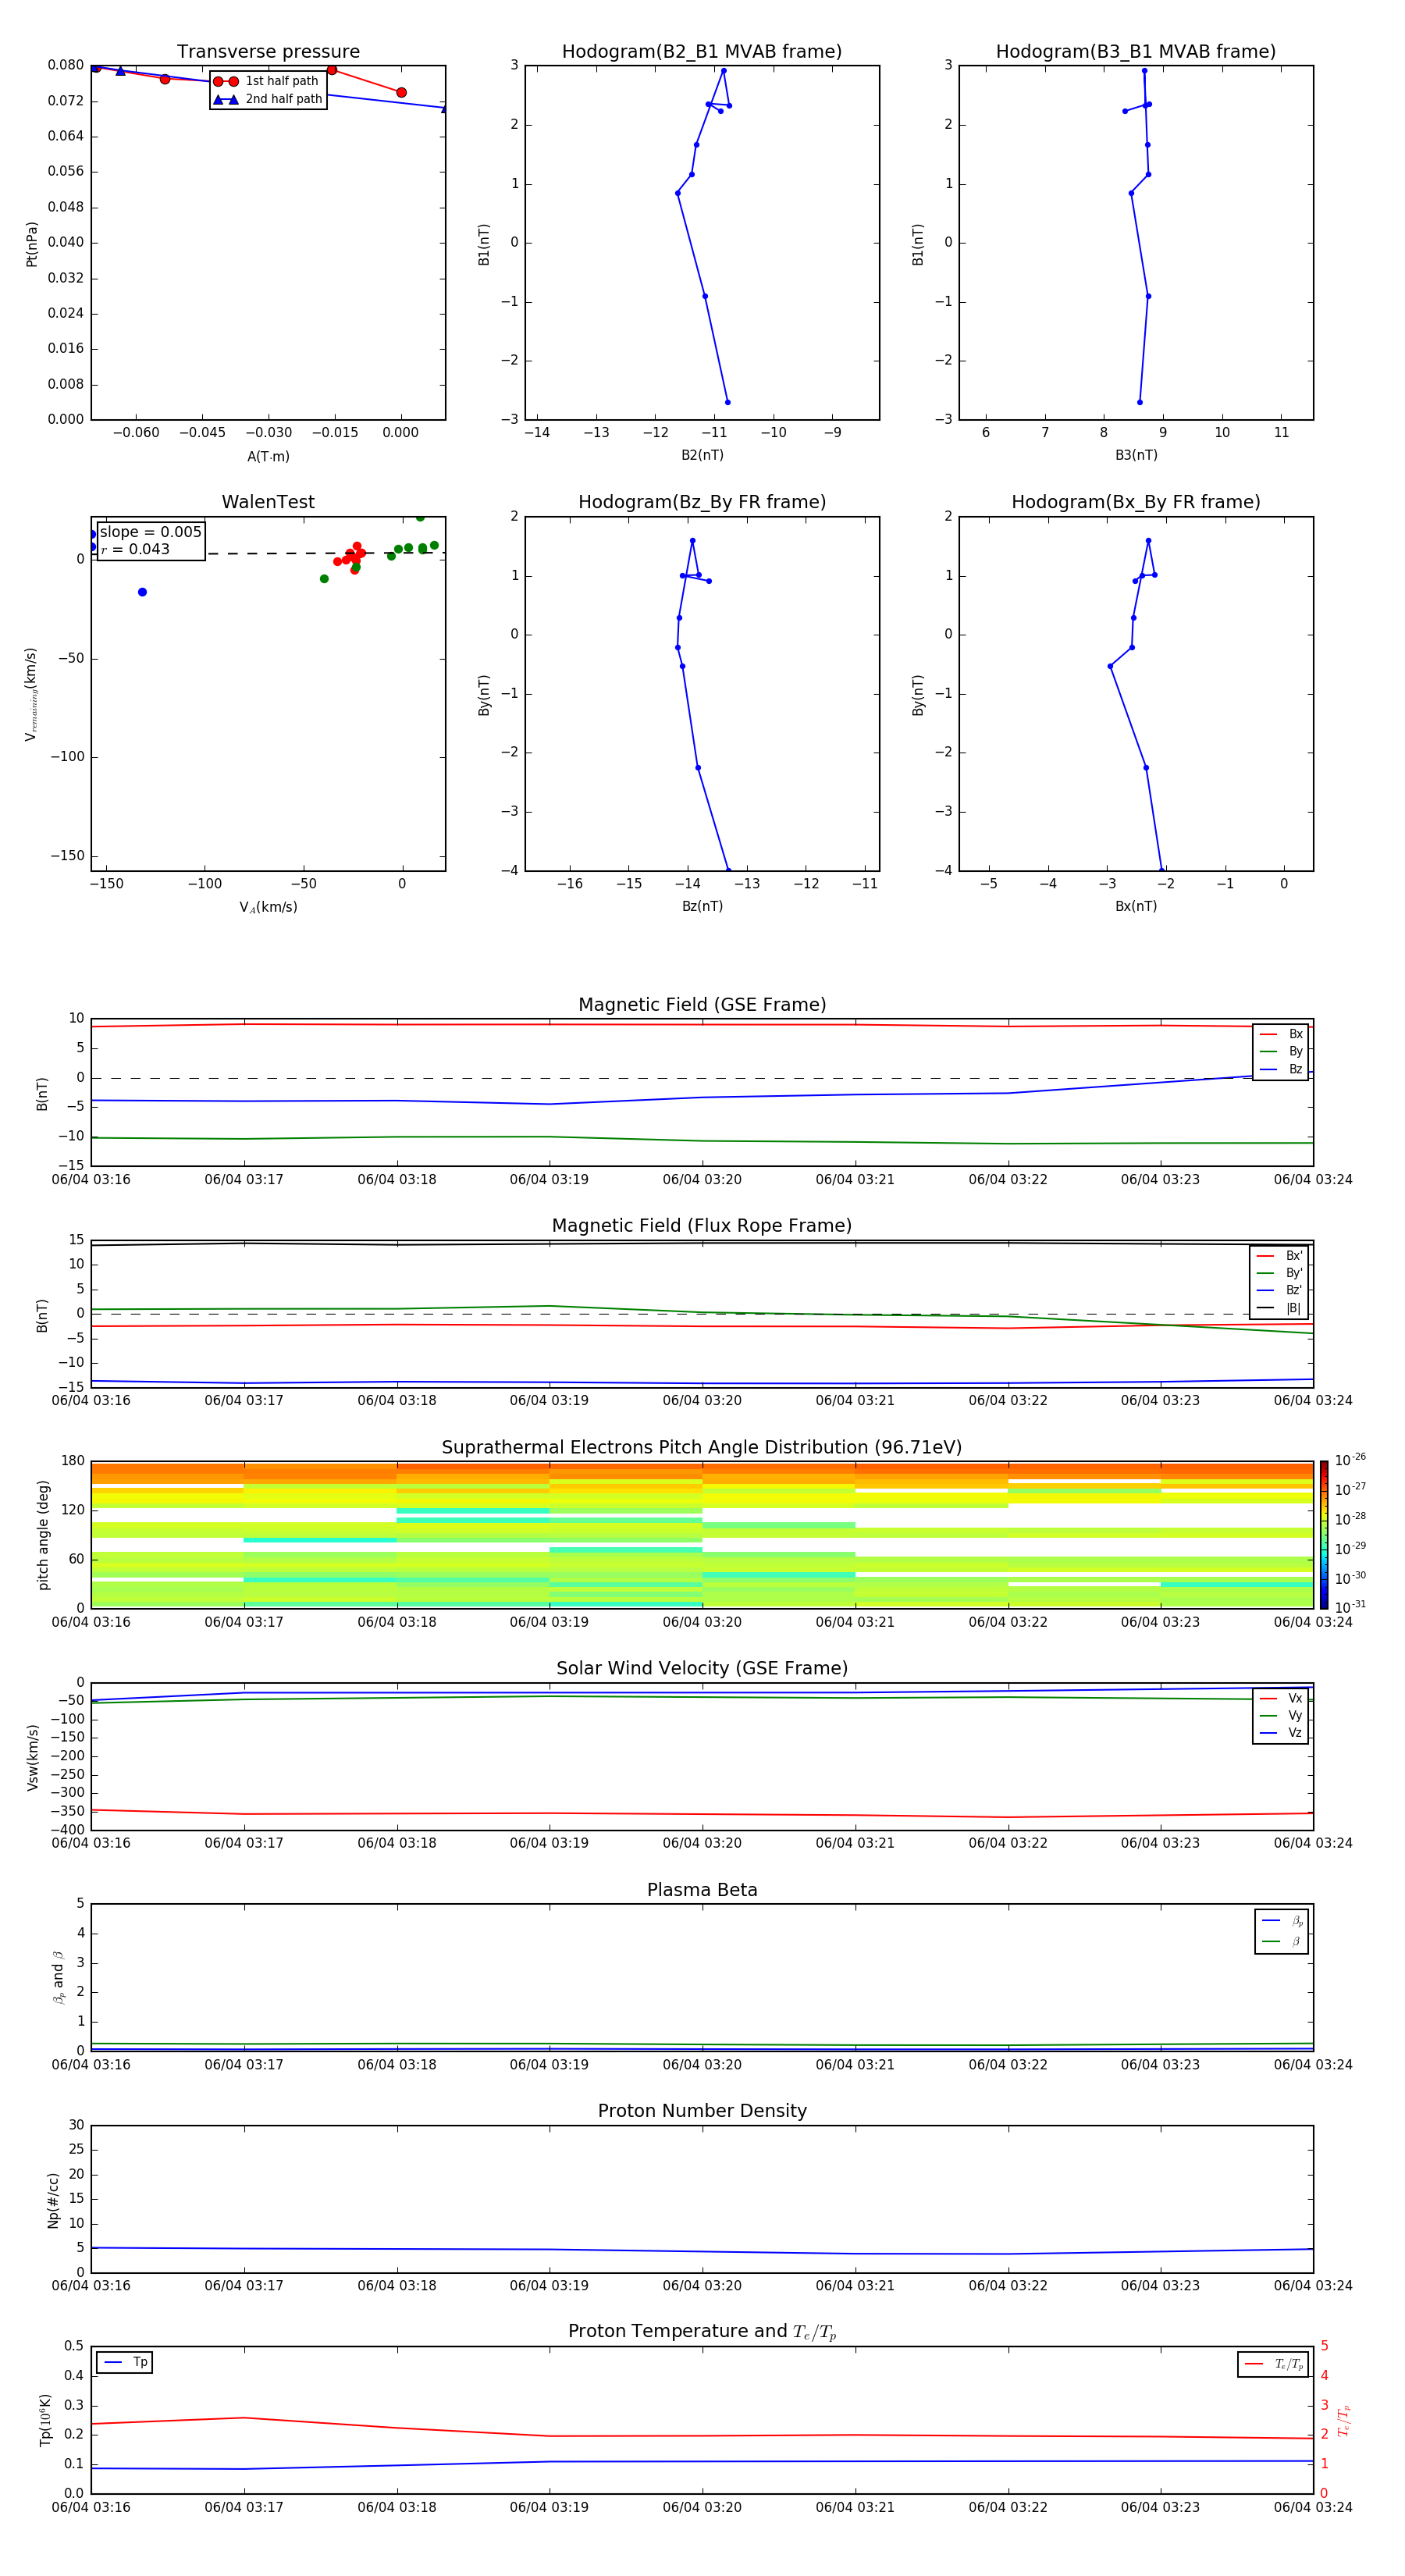
Task: Click the "A(T·m)" x-axis label
Action: [x=268, y=456]
